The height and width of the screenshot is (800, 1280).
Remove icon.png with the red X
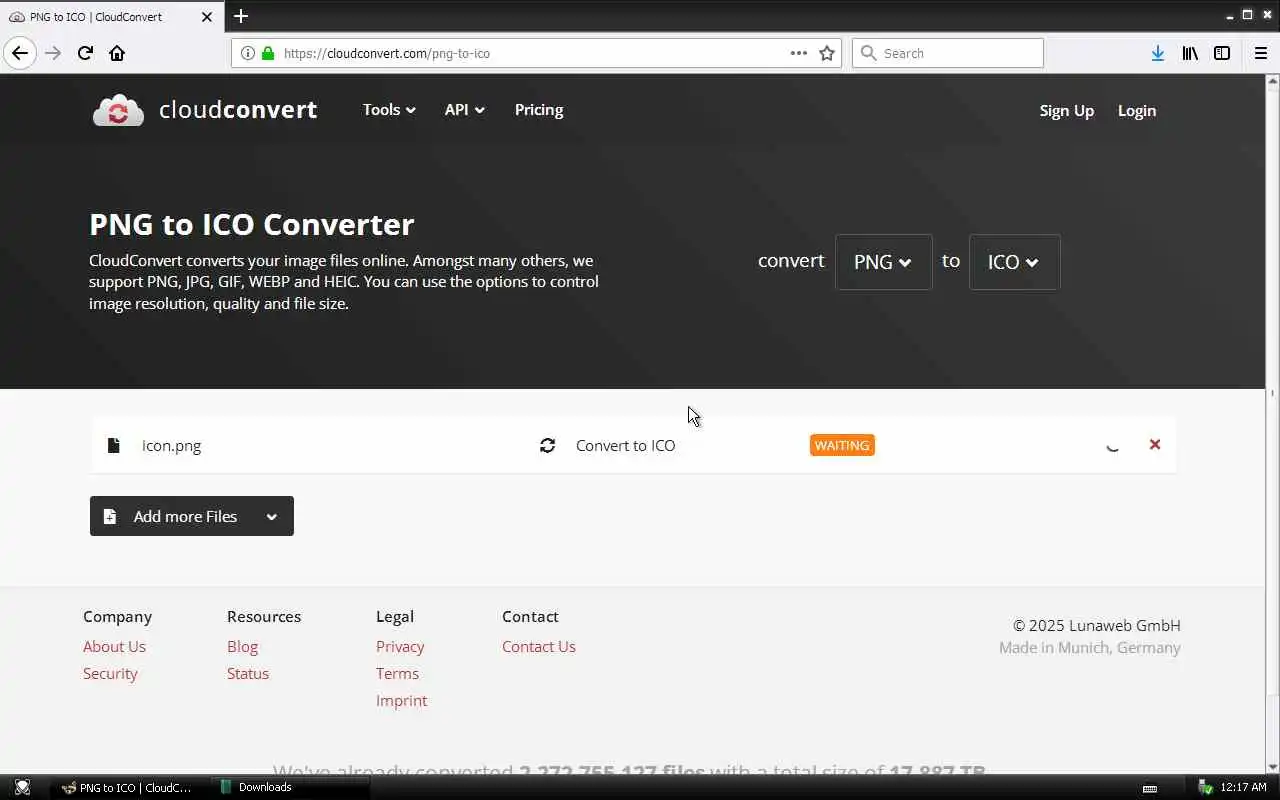[x=1155, y=444]
